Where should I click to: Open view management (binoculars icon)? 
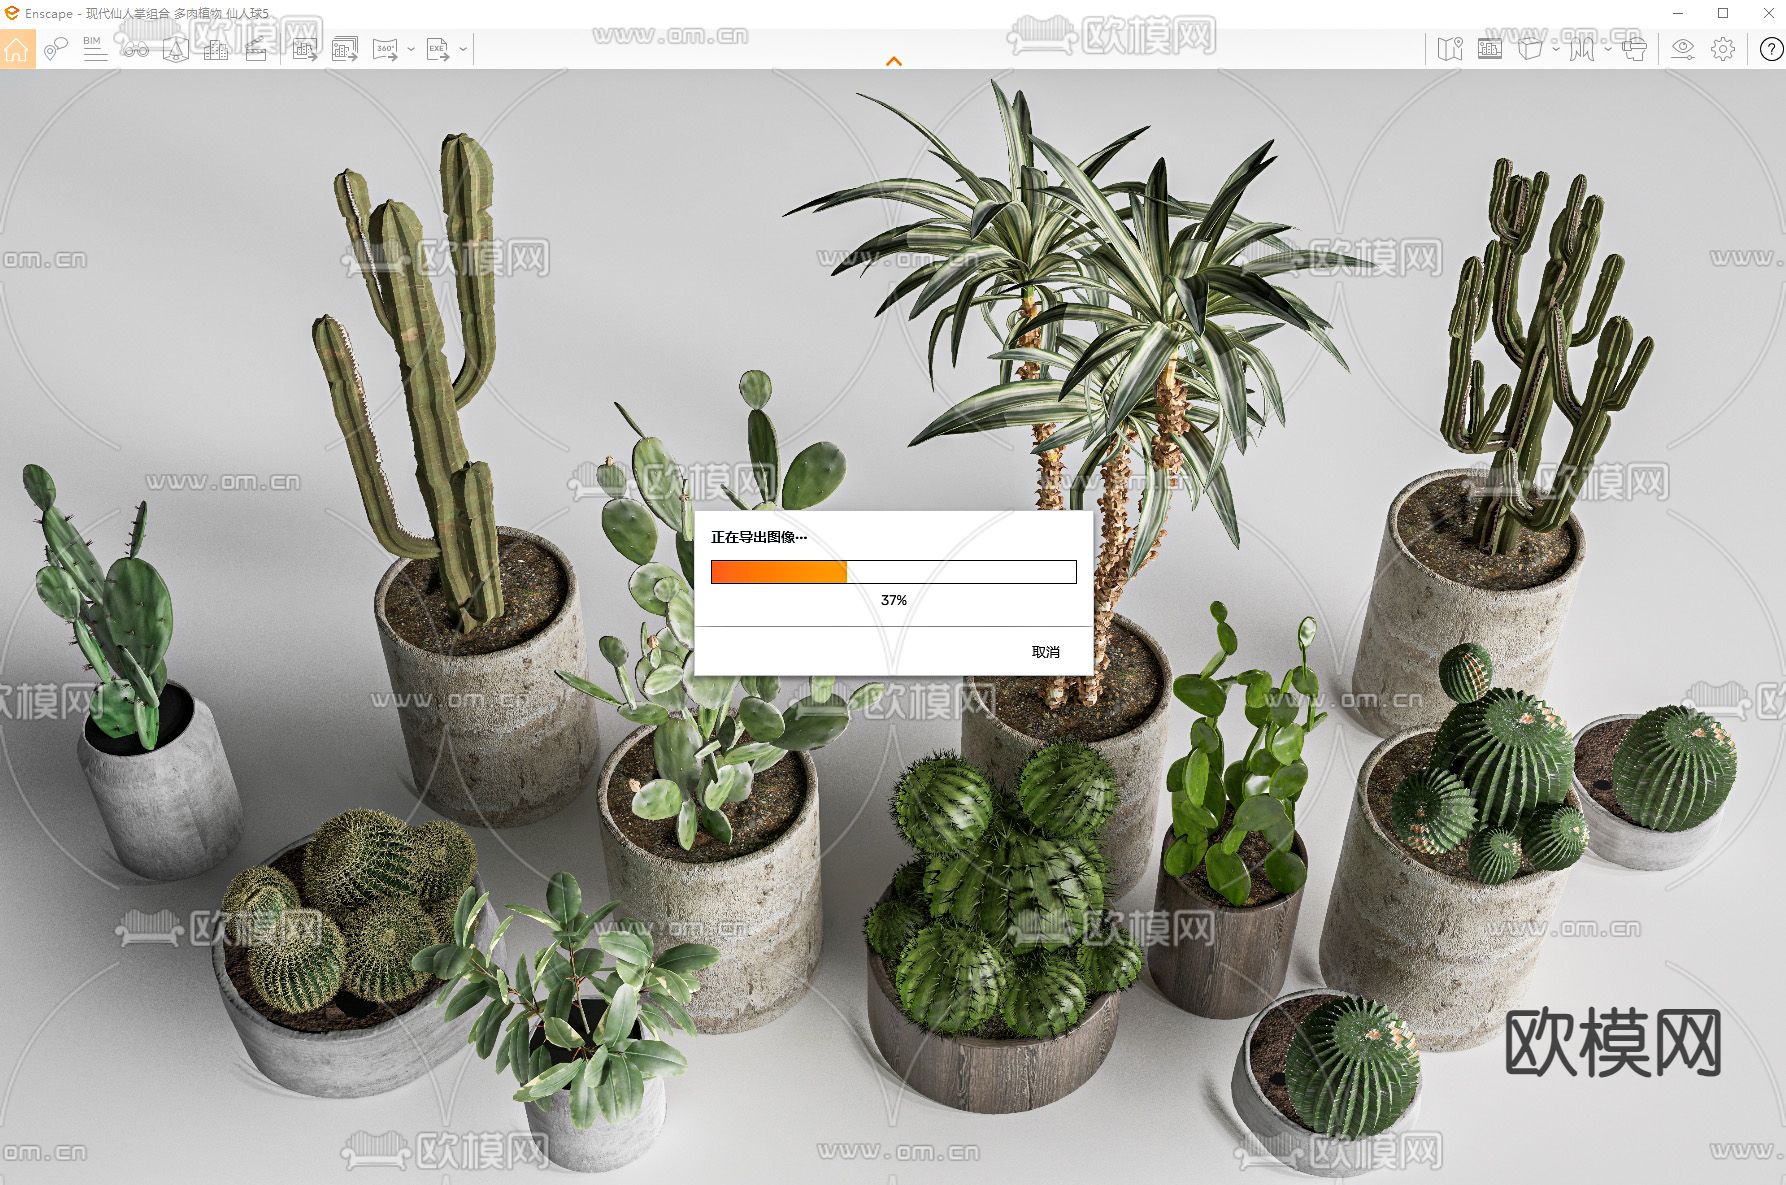[x=135, y=49]
